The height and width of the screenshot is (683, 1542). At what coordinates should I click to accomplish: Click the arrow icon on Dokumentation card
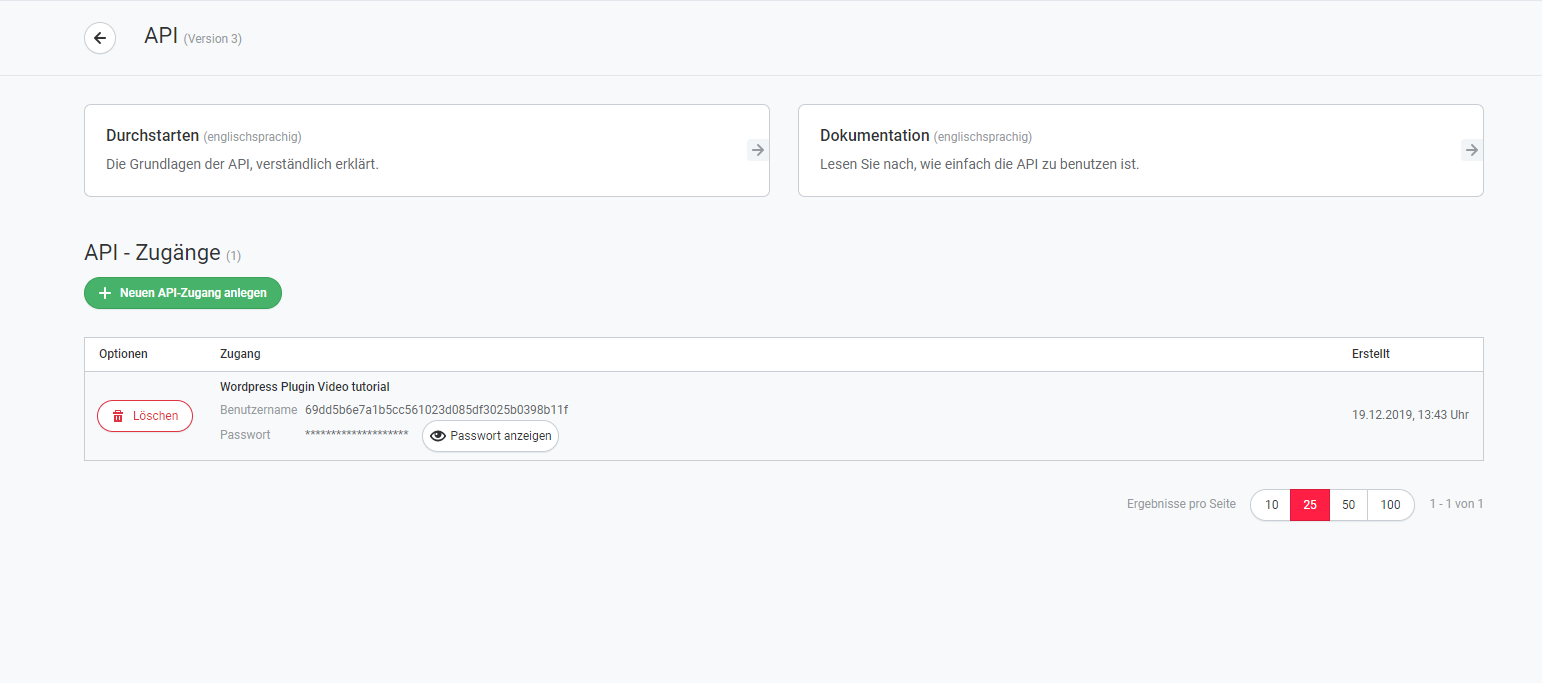click(1471, 150)
